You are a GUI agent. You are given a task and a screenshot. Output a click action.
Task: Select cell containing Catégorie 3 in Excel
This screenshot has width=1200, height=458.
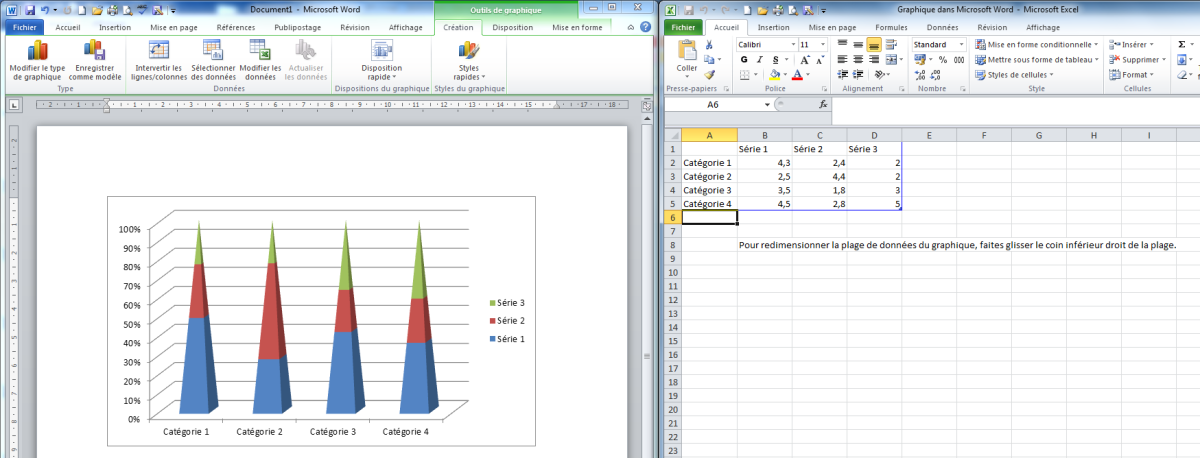tap(710, 189)
